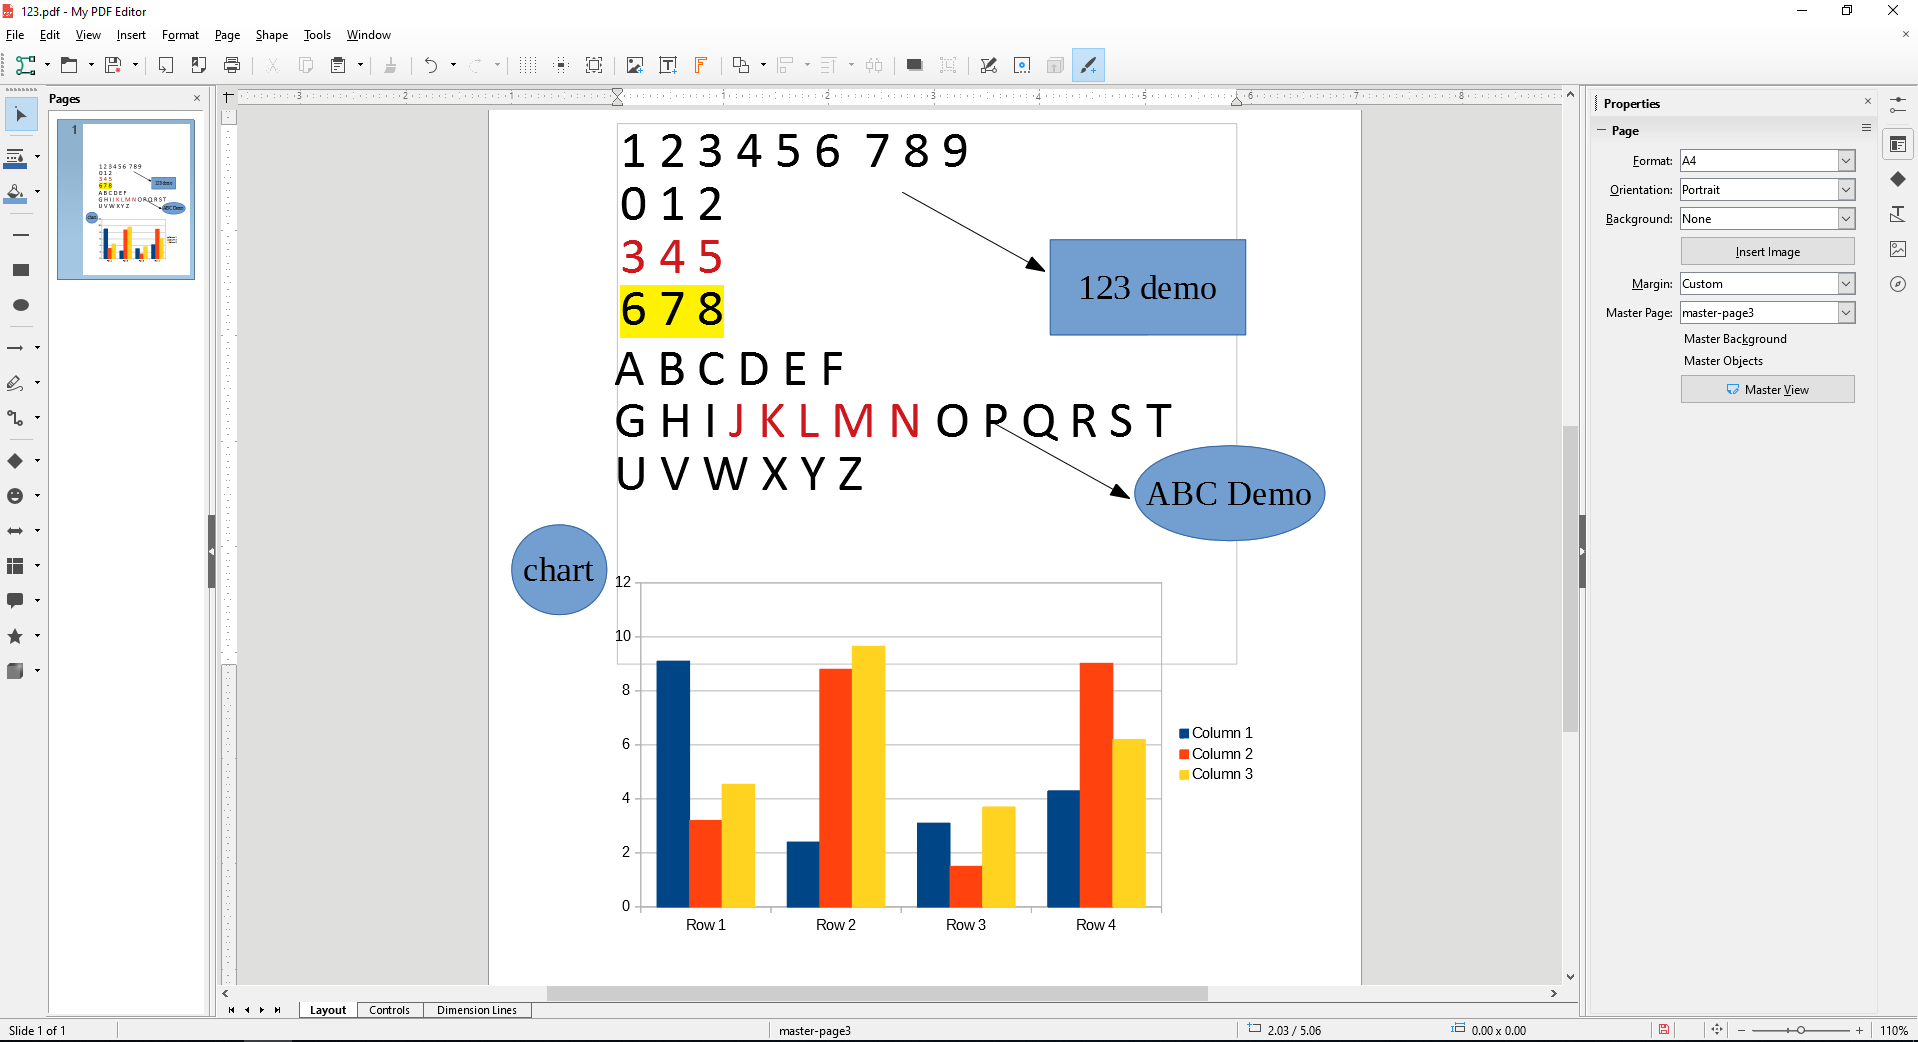
Task: Select the Rectangle drawing tool
Action: pyautogui.click(x=21, y=270)
